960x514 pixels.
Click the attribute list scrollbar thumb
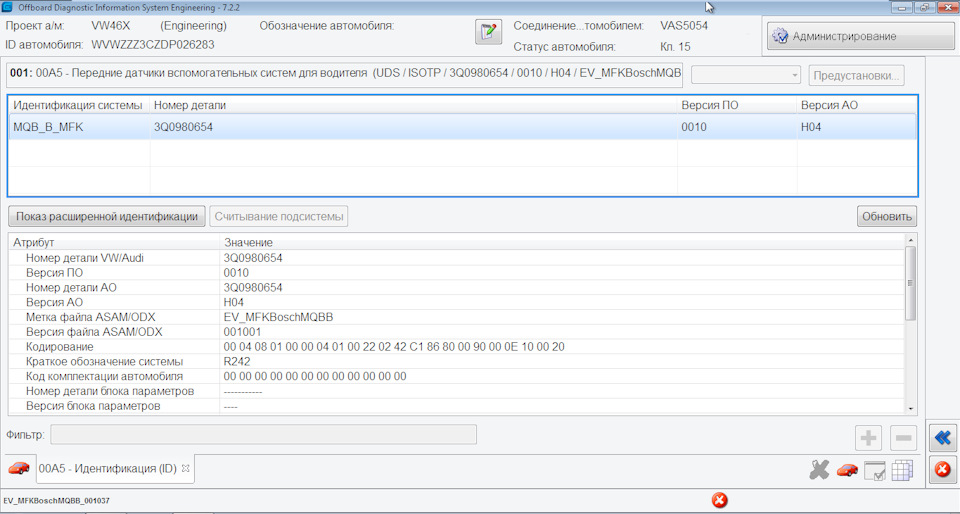click(910, 283)
